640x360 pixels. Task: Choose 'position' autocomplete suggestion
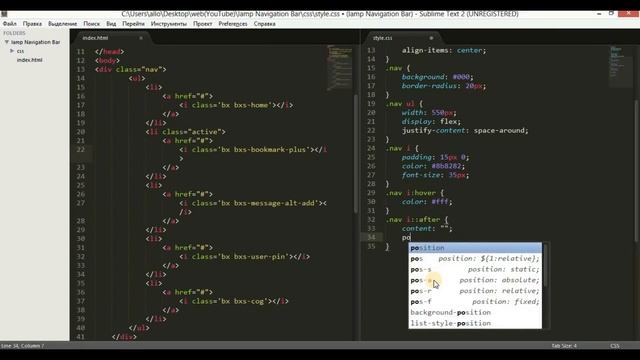click(x=475, y=248)
